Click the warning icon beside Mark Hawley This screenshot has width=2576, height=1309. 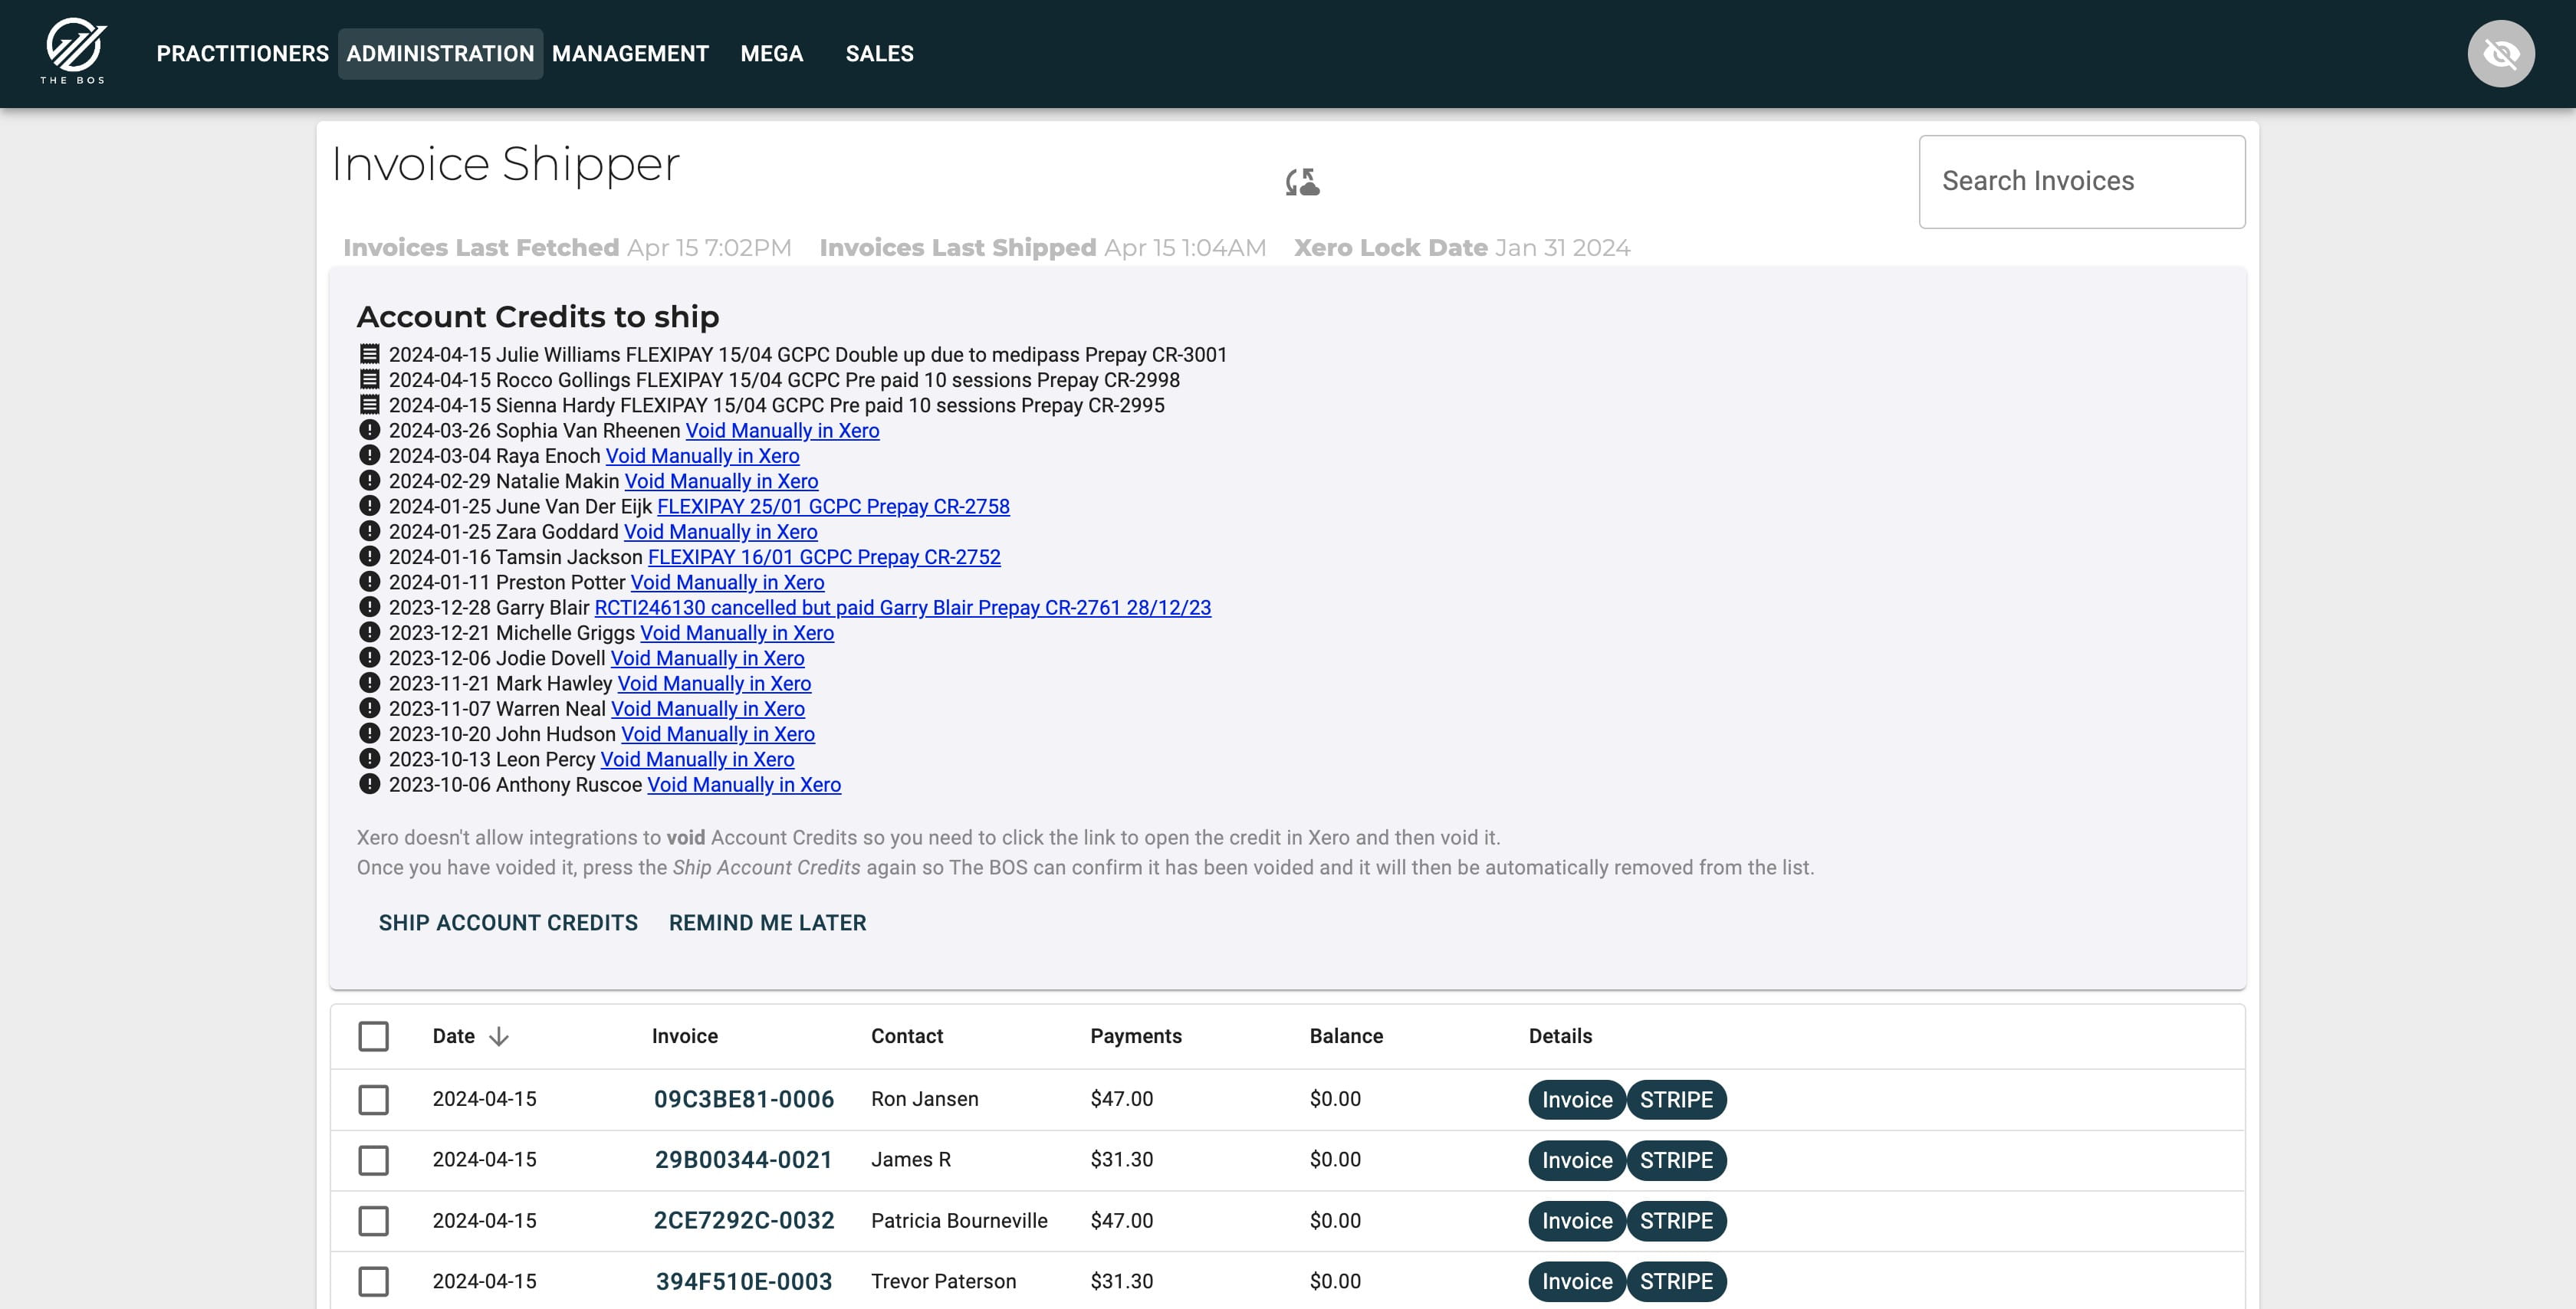coord(369,683)
